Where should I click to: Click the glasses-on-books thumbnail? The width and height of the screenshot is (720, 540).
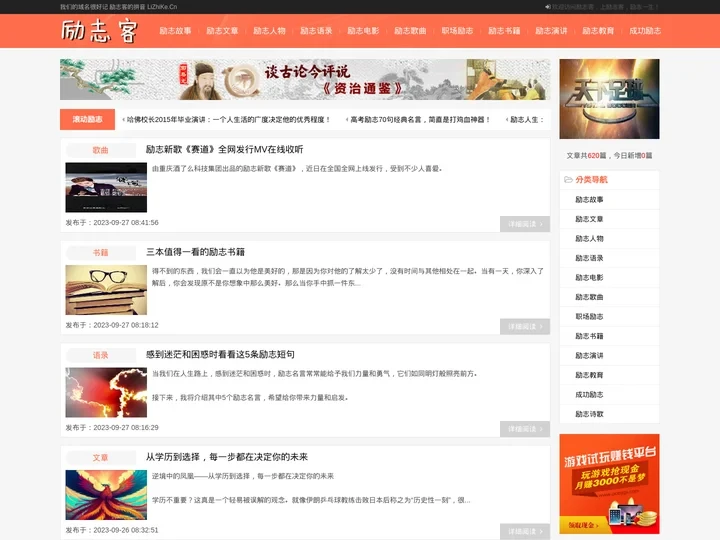[x=106, y=290]
